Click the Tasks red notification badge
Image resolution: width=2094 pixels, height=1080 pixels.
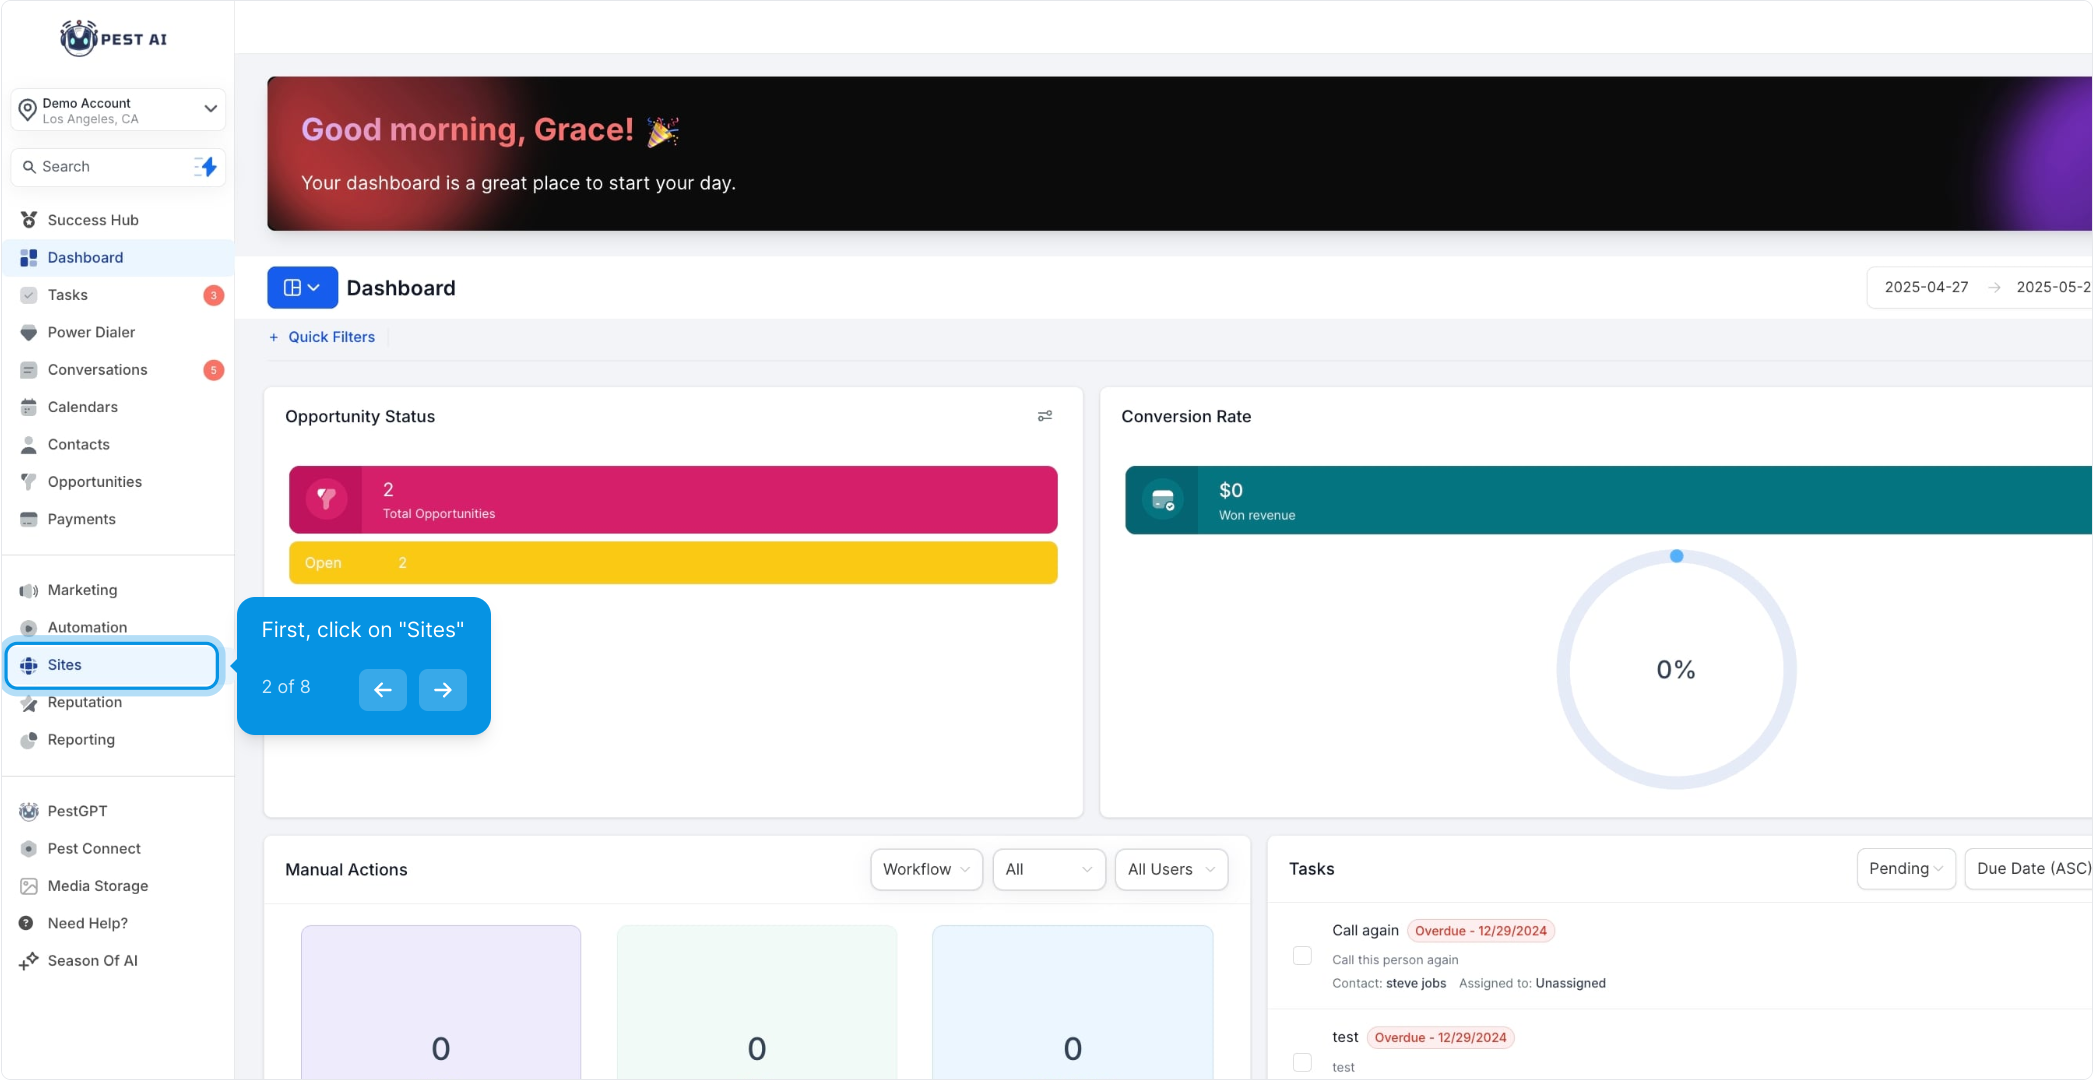[213, 295]
